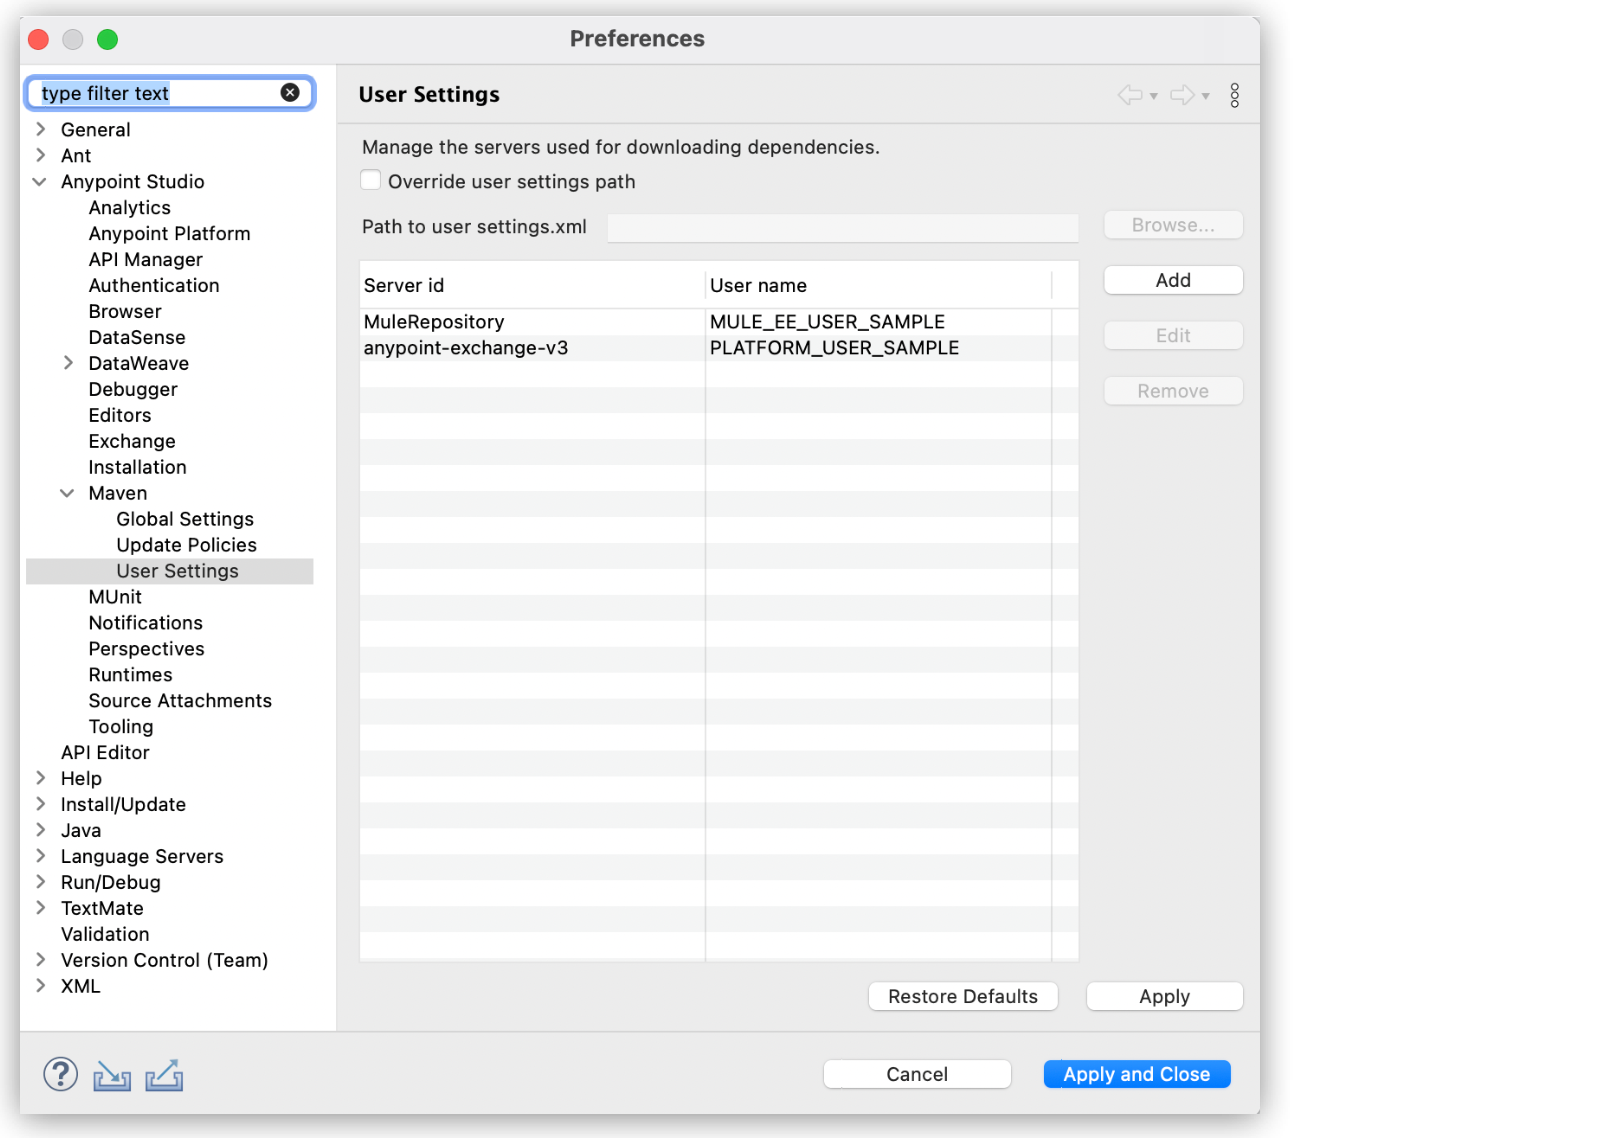
Task: Open the Update Policies preferences
Action: 186,545
